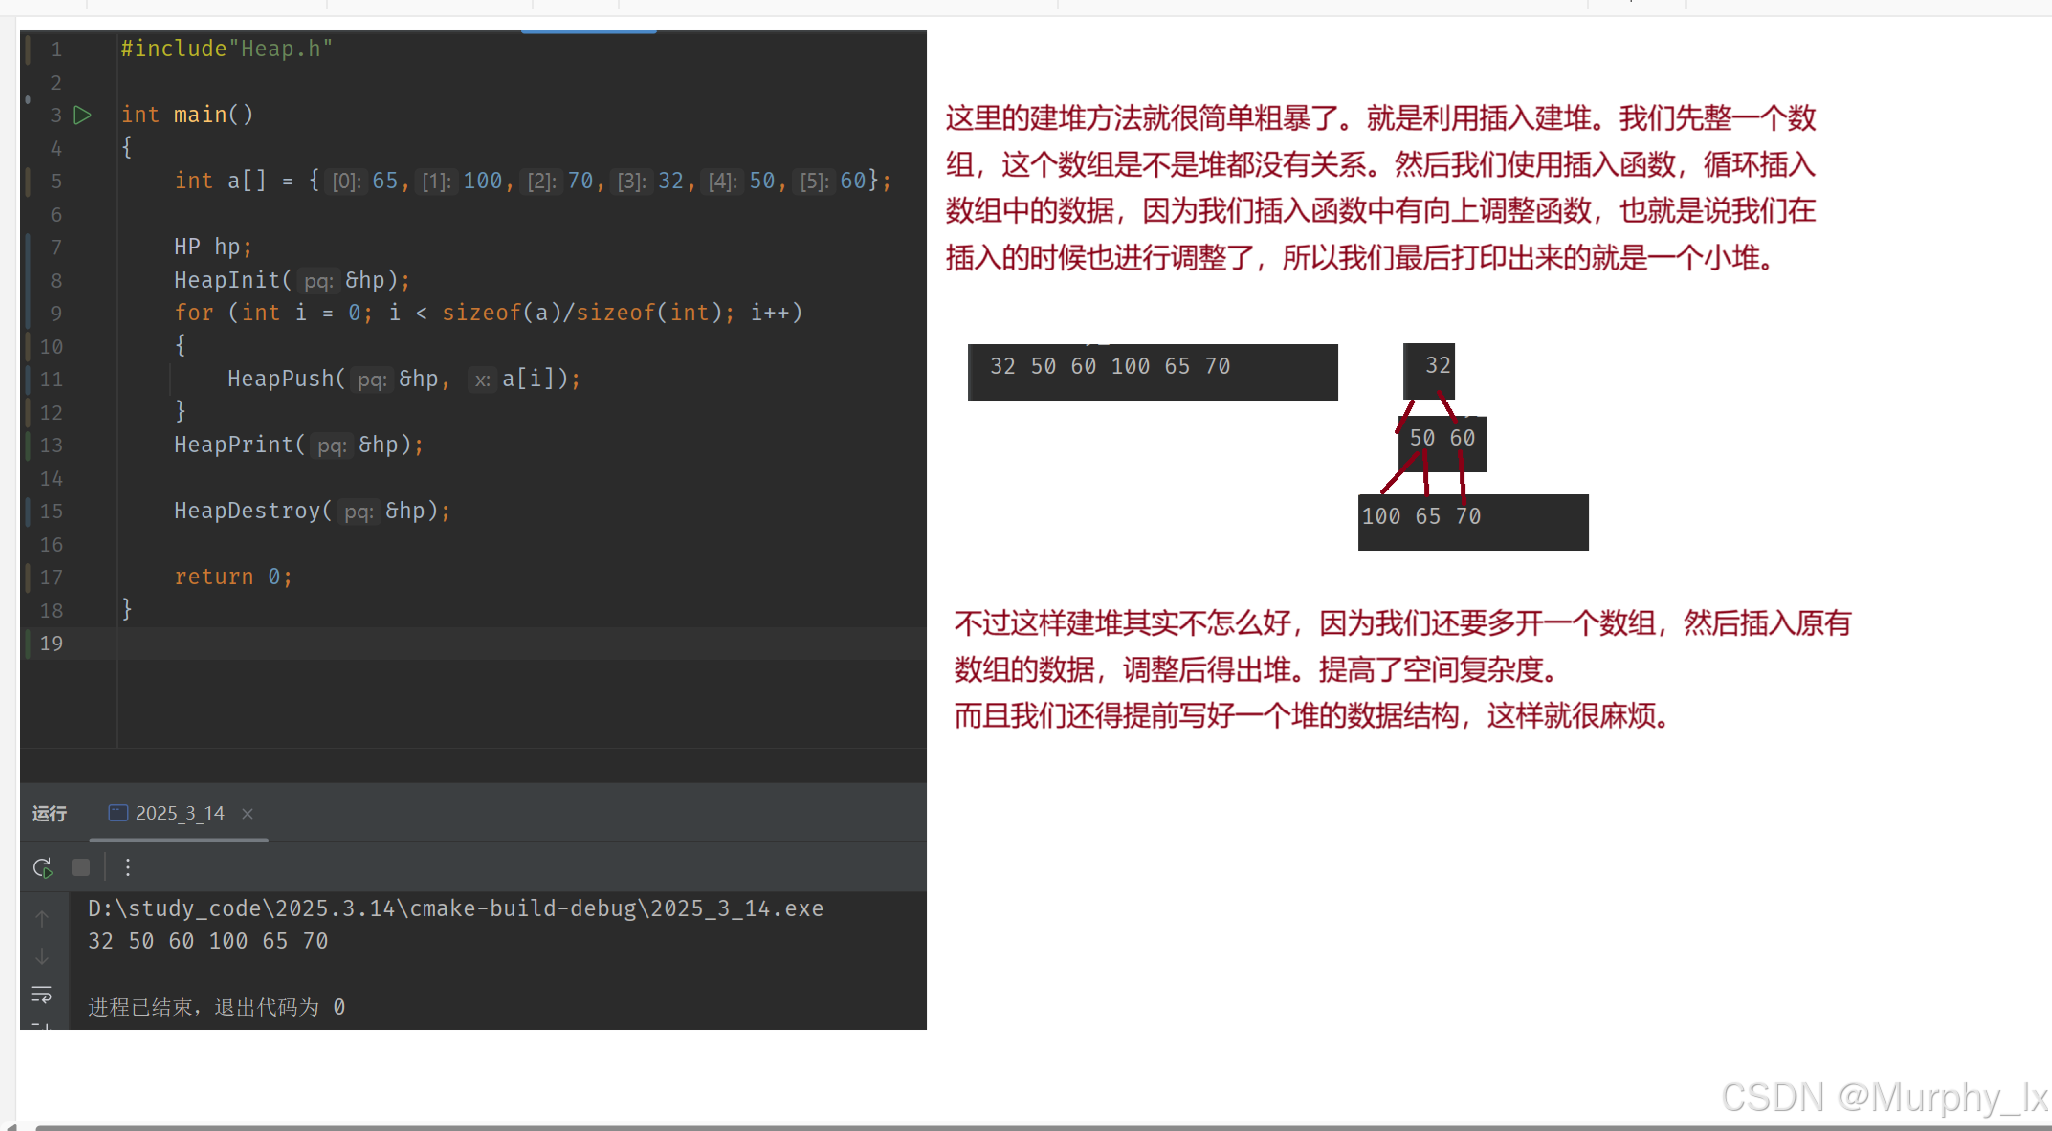Click the console icon on 2025_3_14 tab
Image resolution: width=2052 pixels, height=1131 pixels.
click(118, 813)
